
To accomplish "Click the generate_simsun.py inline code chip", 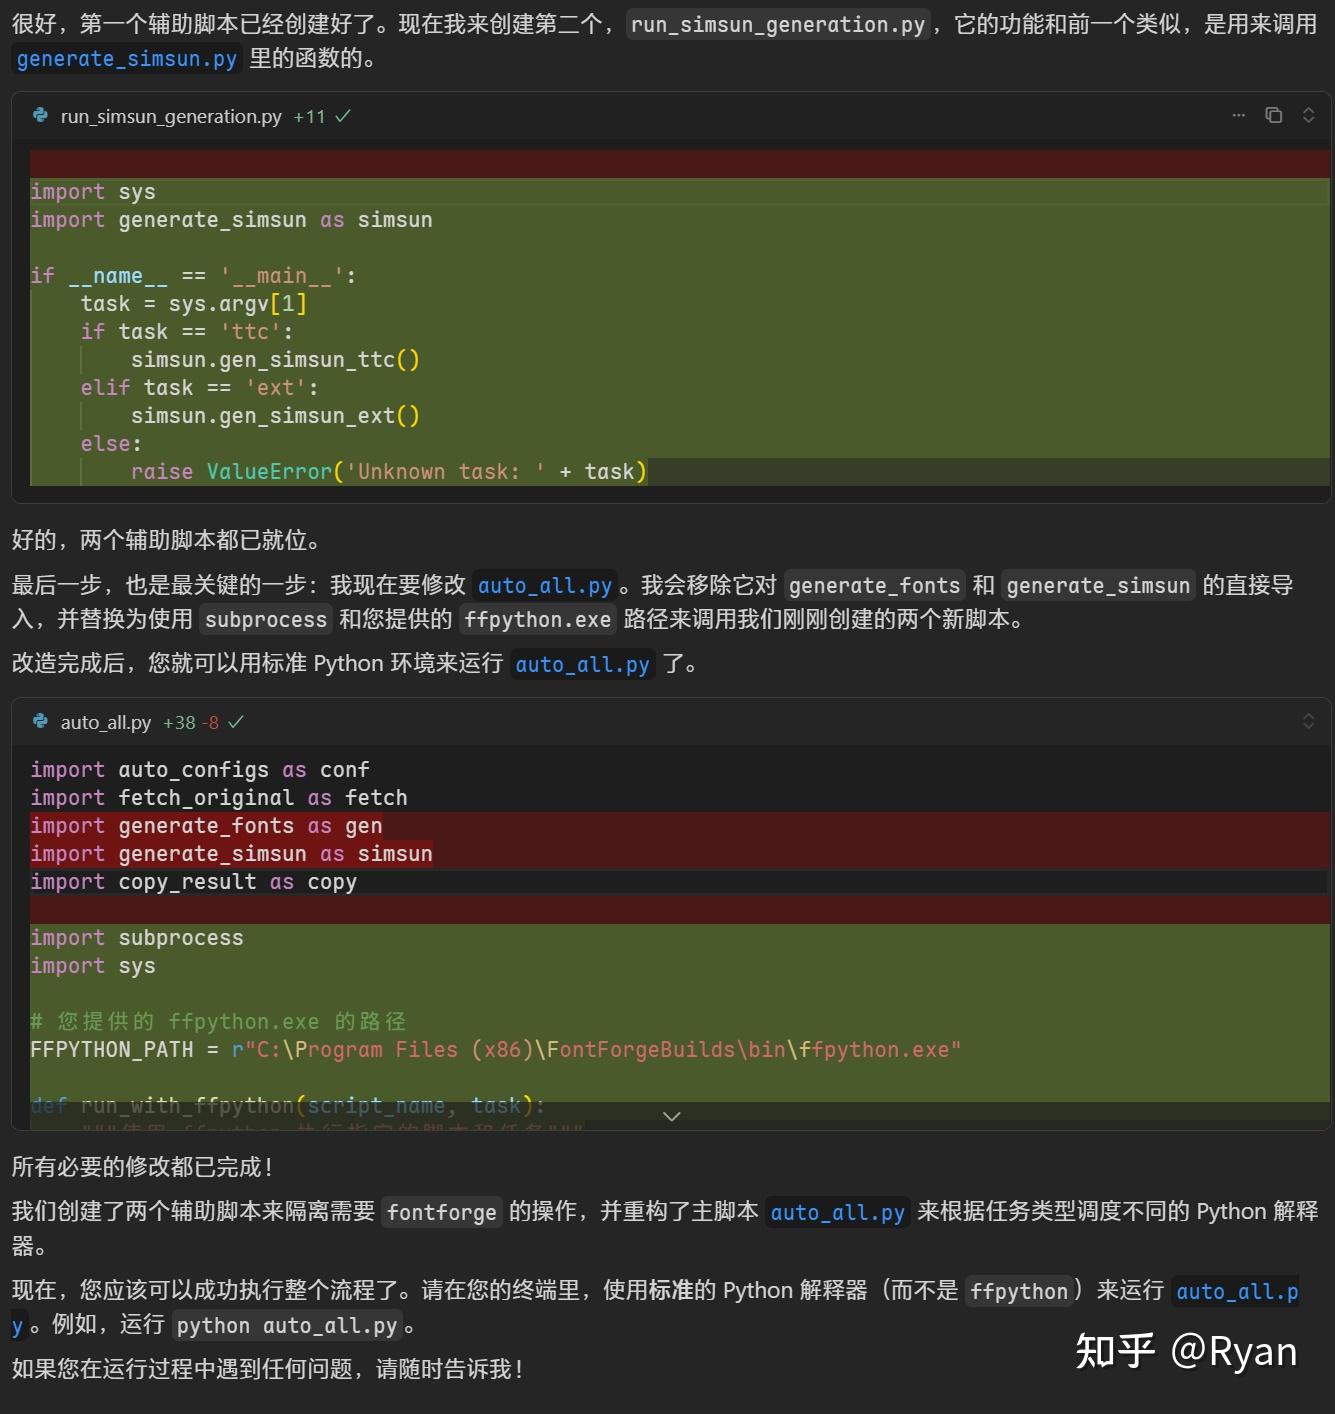I will click(126, 58).
